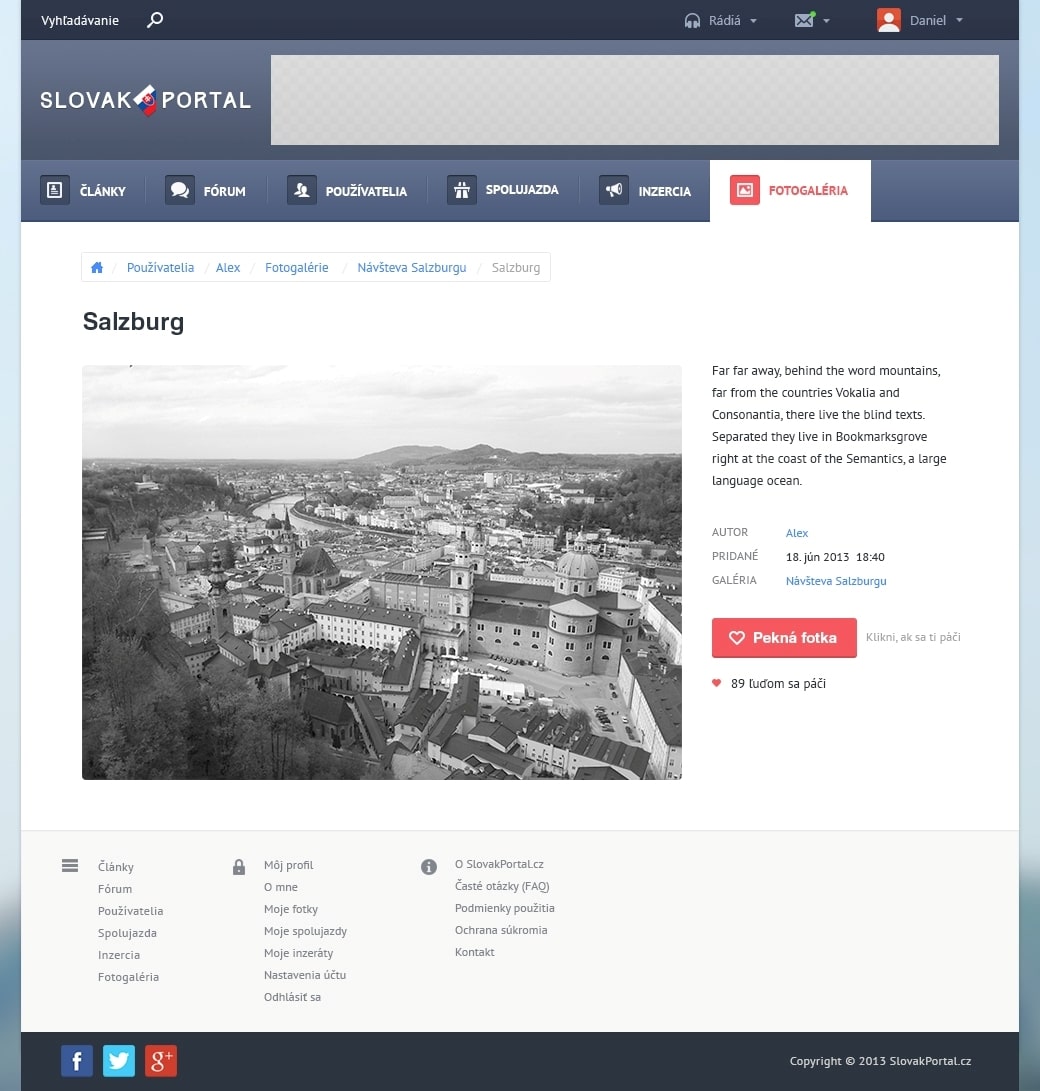
Task: Click the home icon in breadcrumb
Action: point(97,268)
